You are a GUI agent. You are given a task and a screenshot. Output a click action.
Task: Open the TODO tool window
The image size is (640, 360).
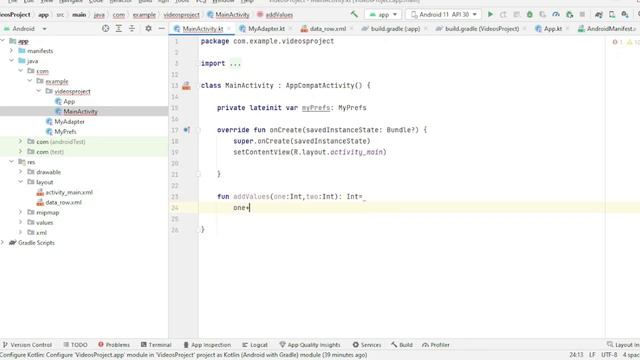click(76, 345)
